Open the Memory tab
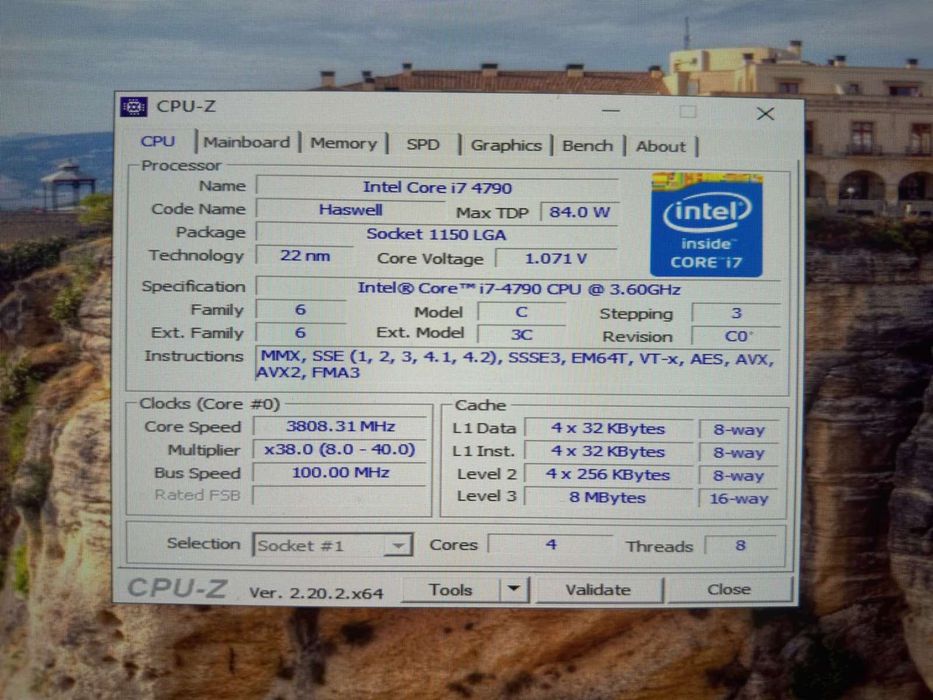The height and width of the screenshot is (700, 933). pos(343,143)
